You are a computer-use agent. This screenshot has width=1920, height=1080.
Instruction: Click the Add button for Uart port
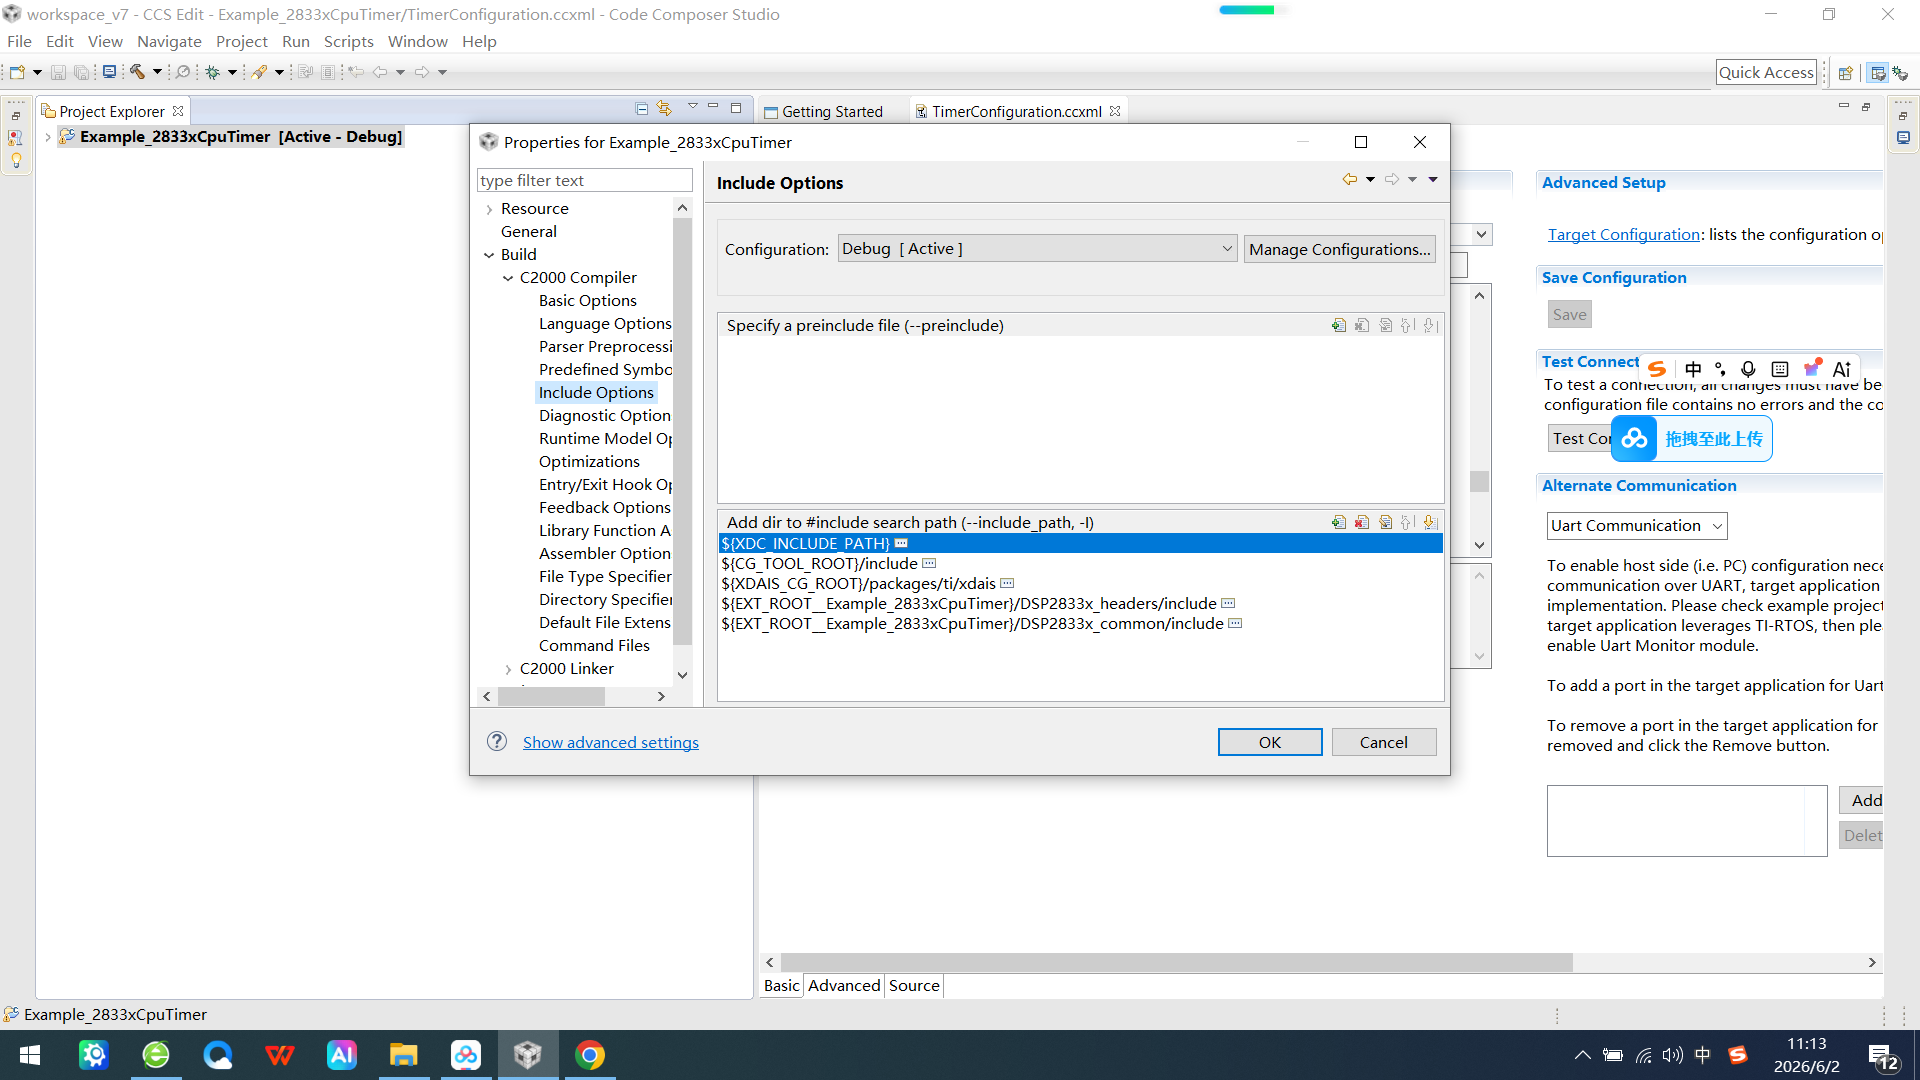coord(1862,800)
